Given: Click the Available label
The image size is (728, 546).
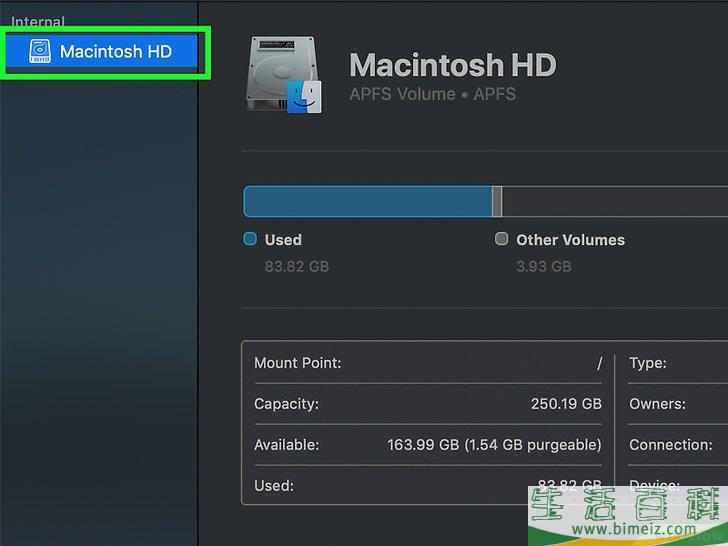Looking at the screenshot, I should 286,445.
